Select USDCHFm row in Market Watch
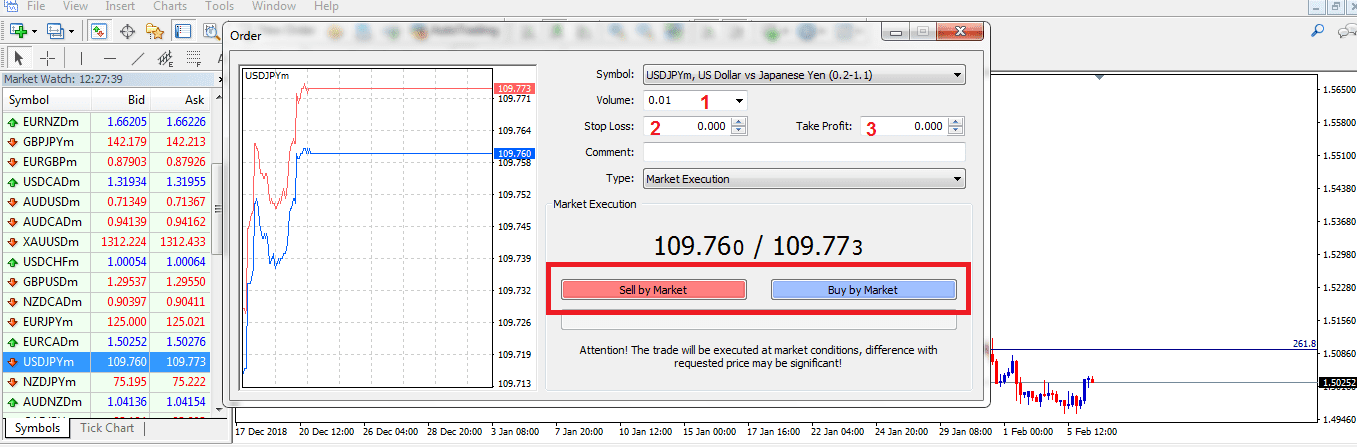 [107, 261]
